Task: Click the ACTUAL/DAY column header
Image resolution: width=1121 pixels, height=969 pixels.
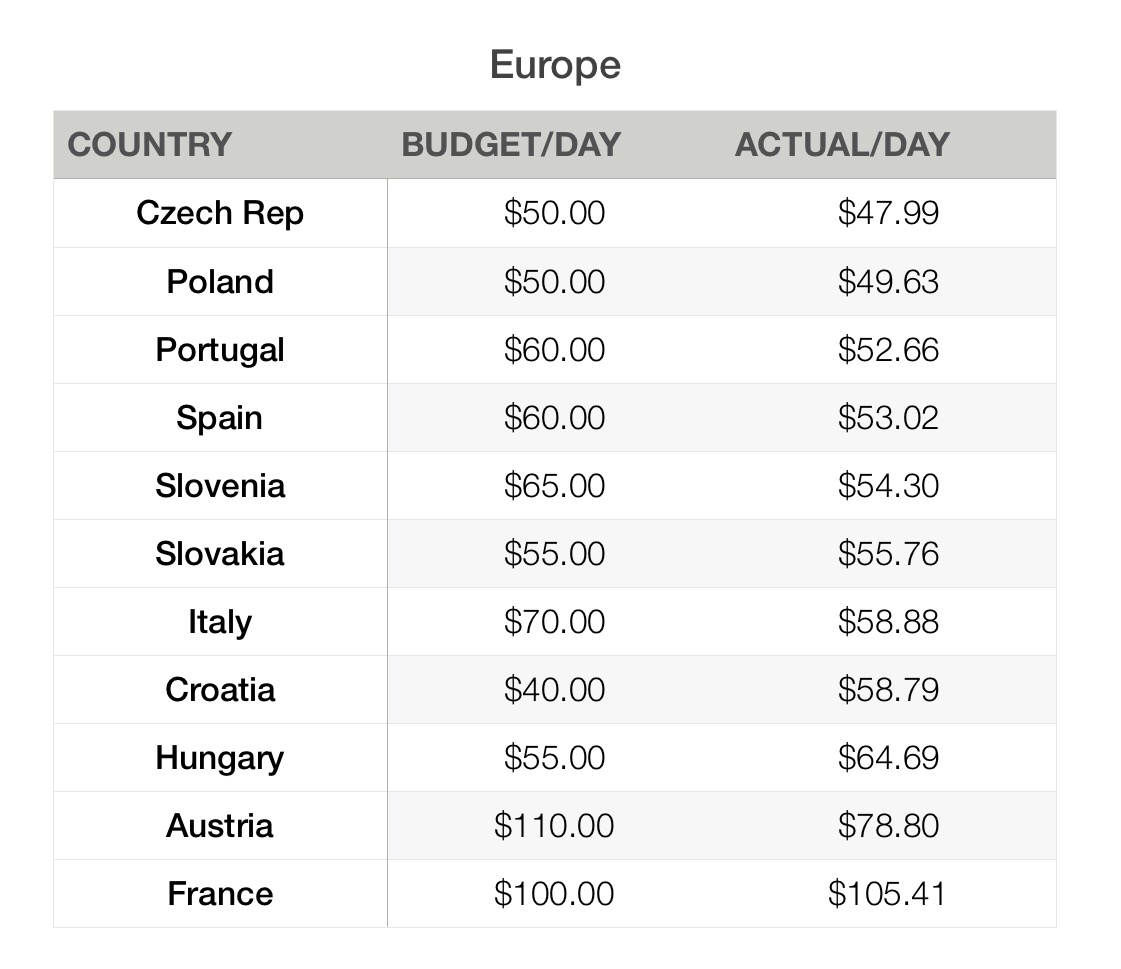Action: pos(842,145)
